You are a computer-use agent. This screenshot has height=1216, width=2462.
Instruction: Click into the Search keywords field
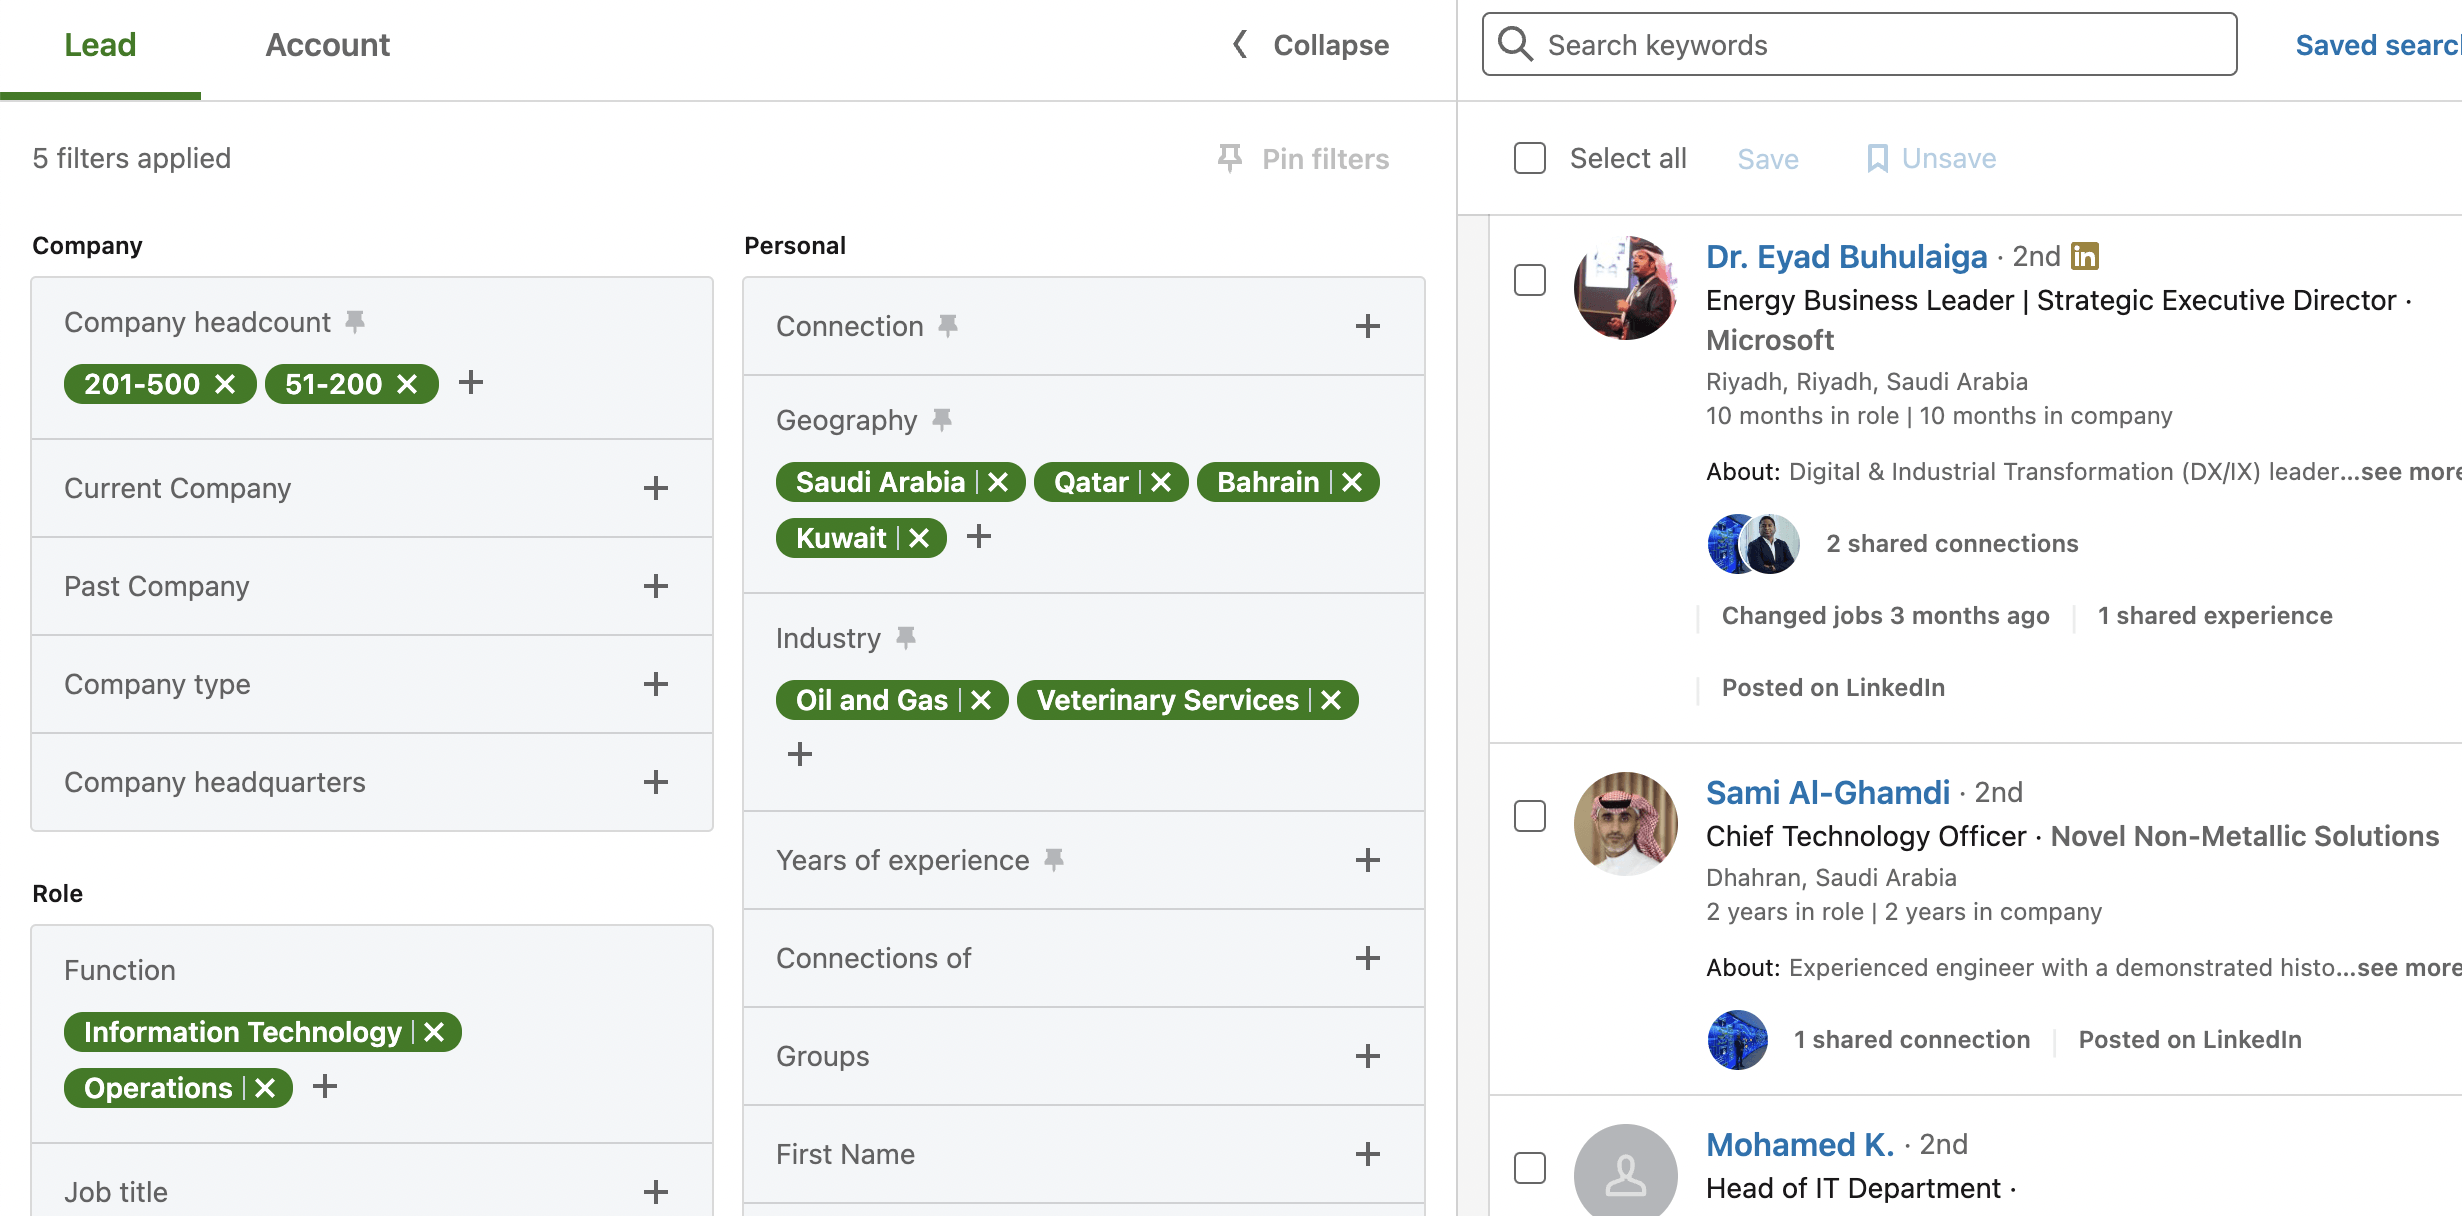[1859, 44]
